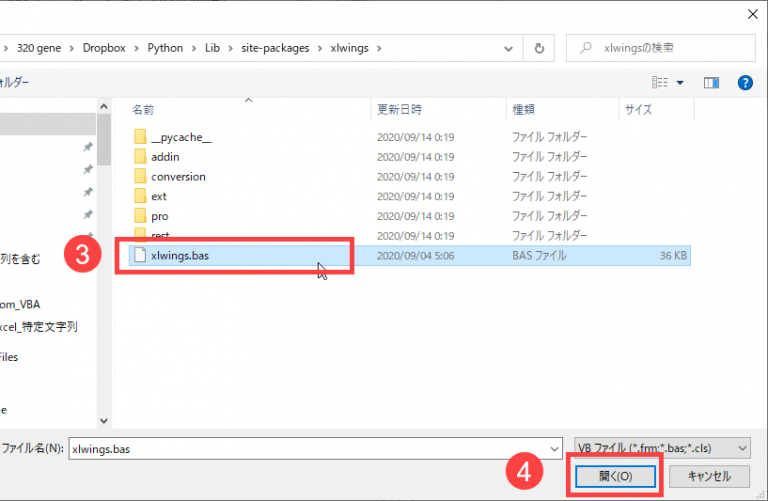Expand chevron after xlwings in breadcrumb
Viewport: 768px width, 501px height.
(379, 48)
